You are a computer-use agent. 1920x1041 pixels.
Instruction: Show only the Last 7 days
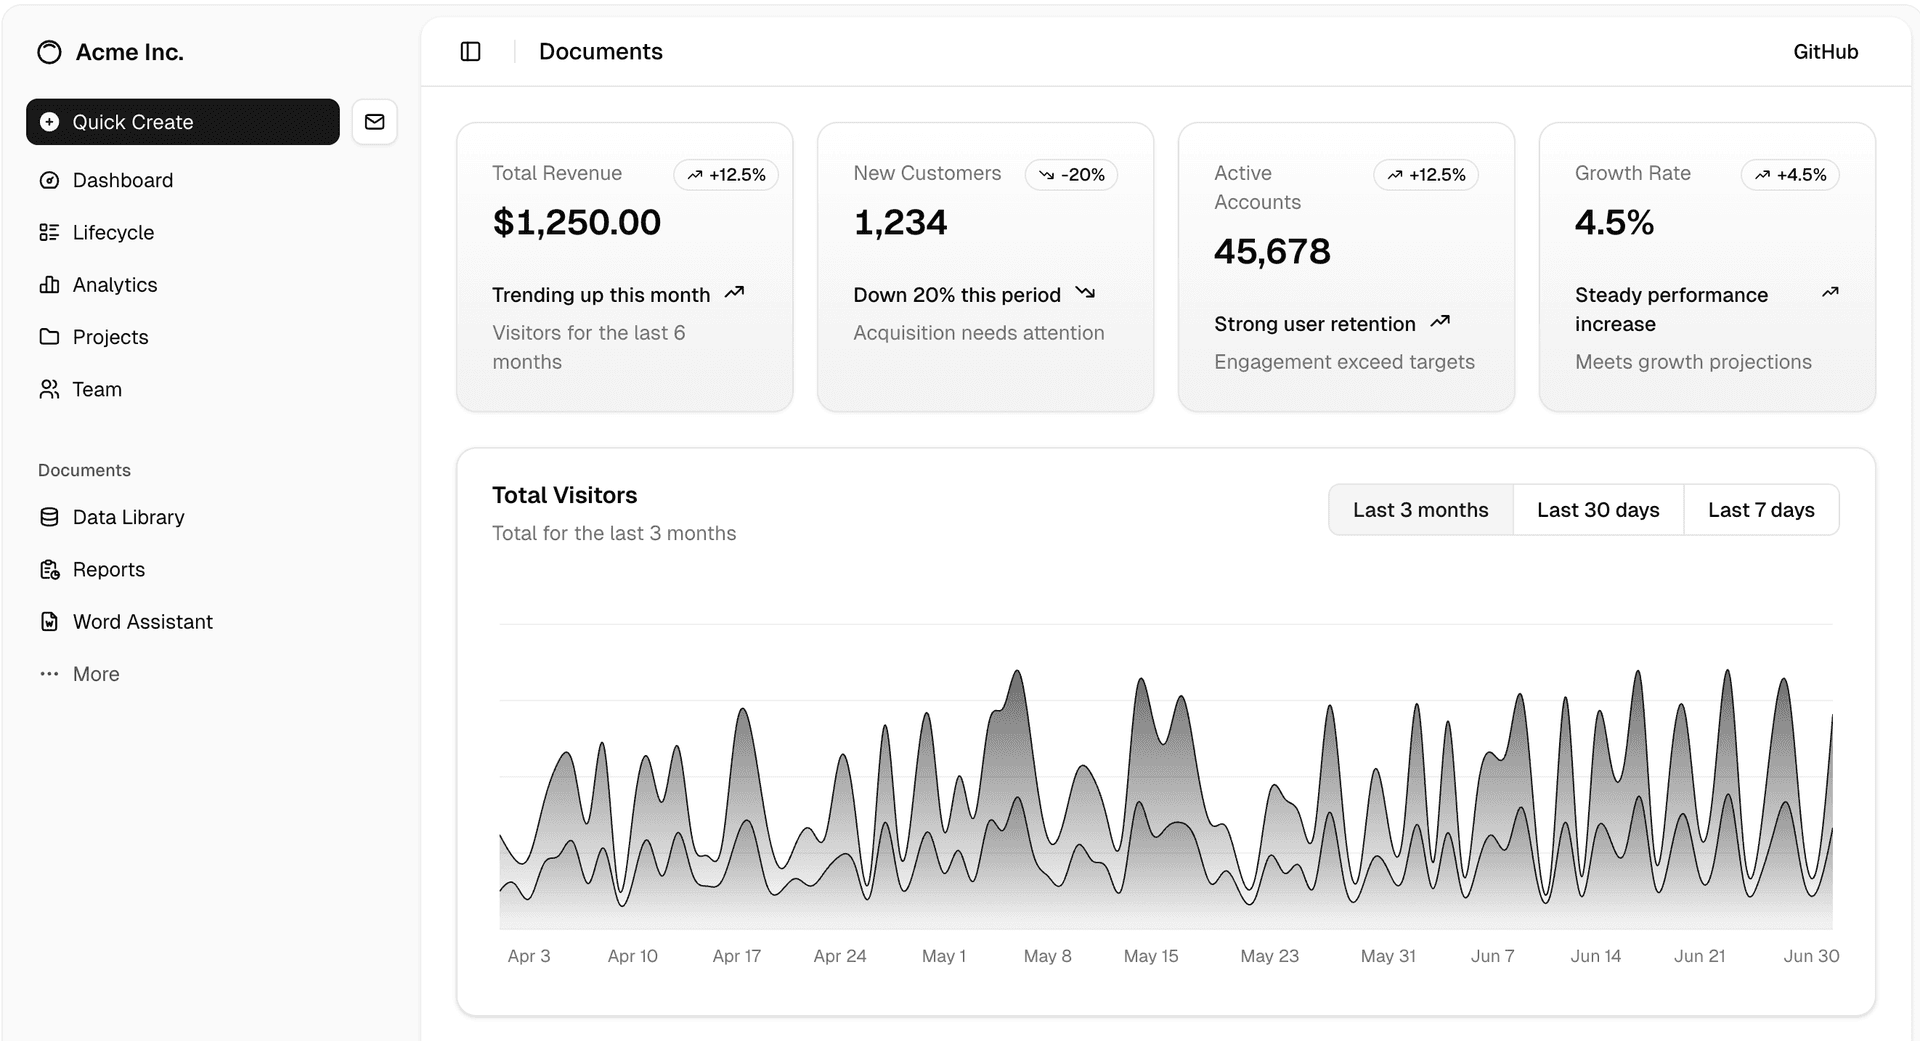click(x=1760, y=510)
